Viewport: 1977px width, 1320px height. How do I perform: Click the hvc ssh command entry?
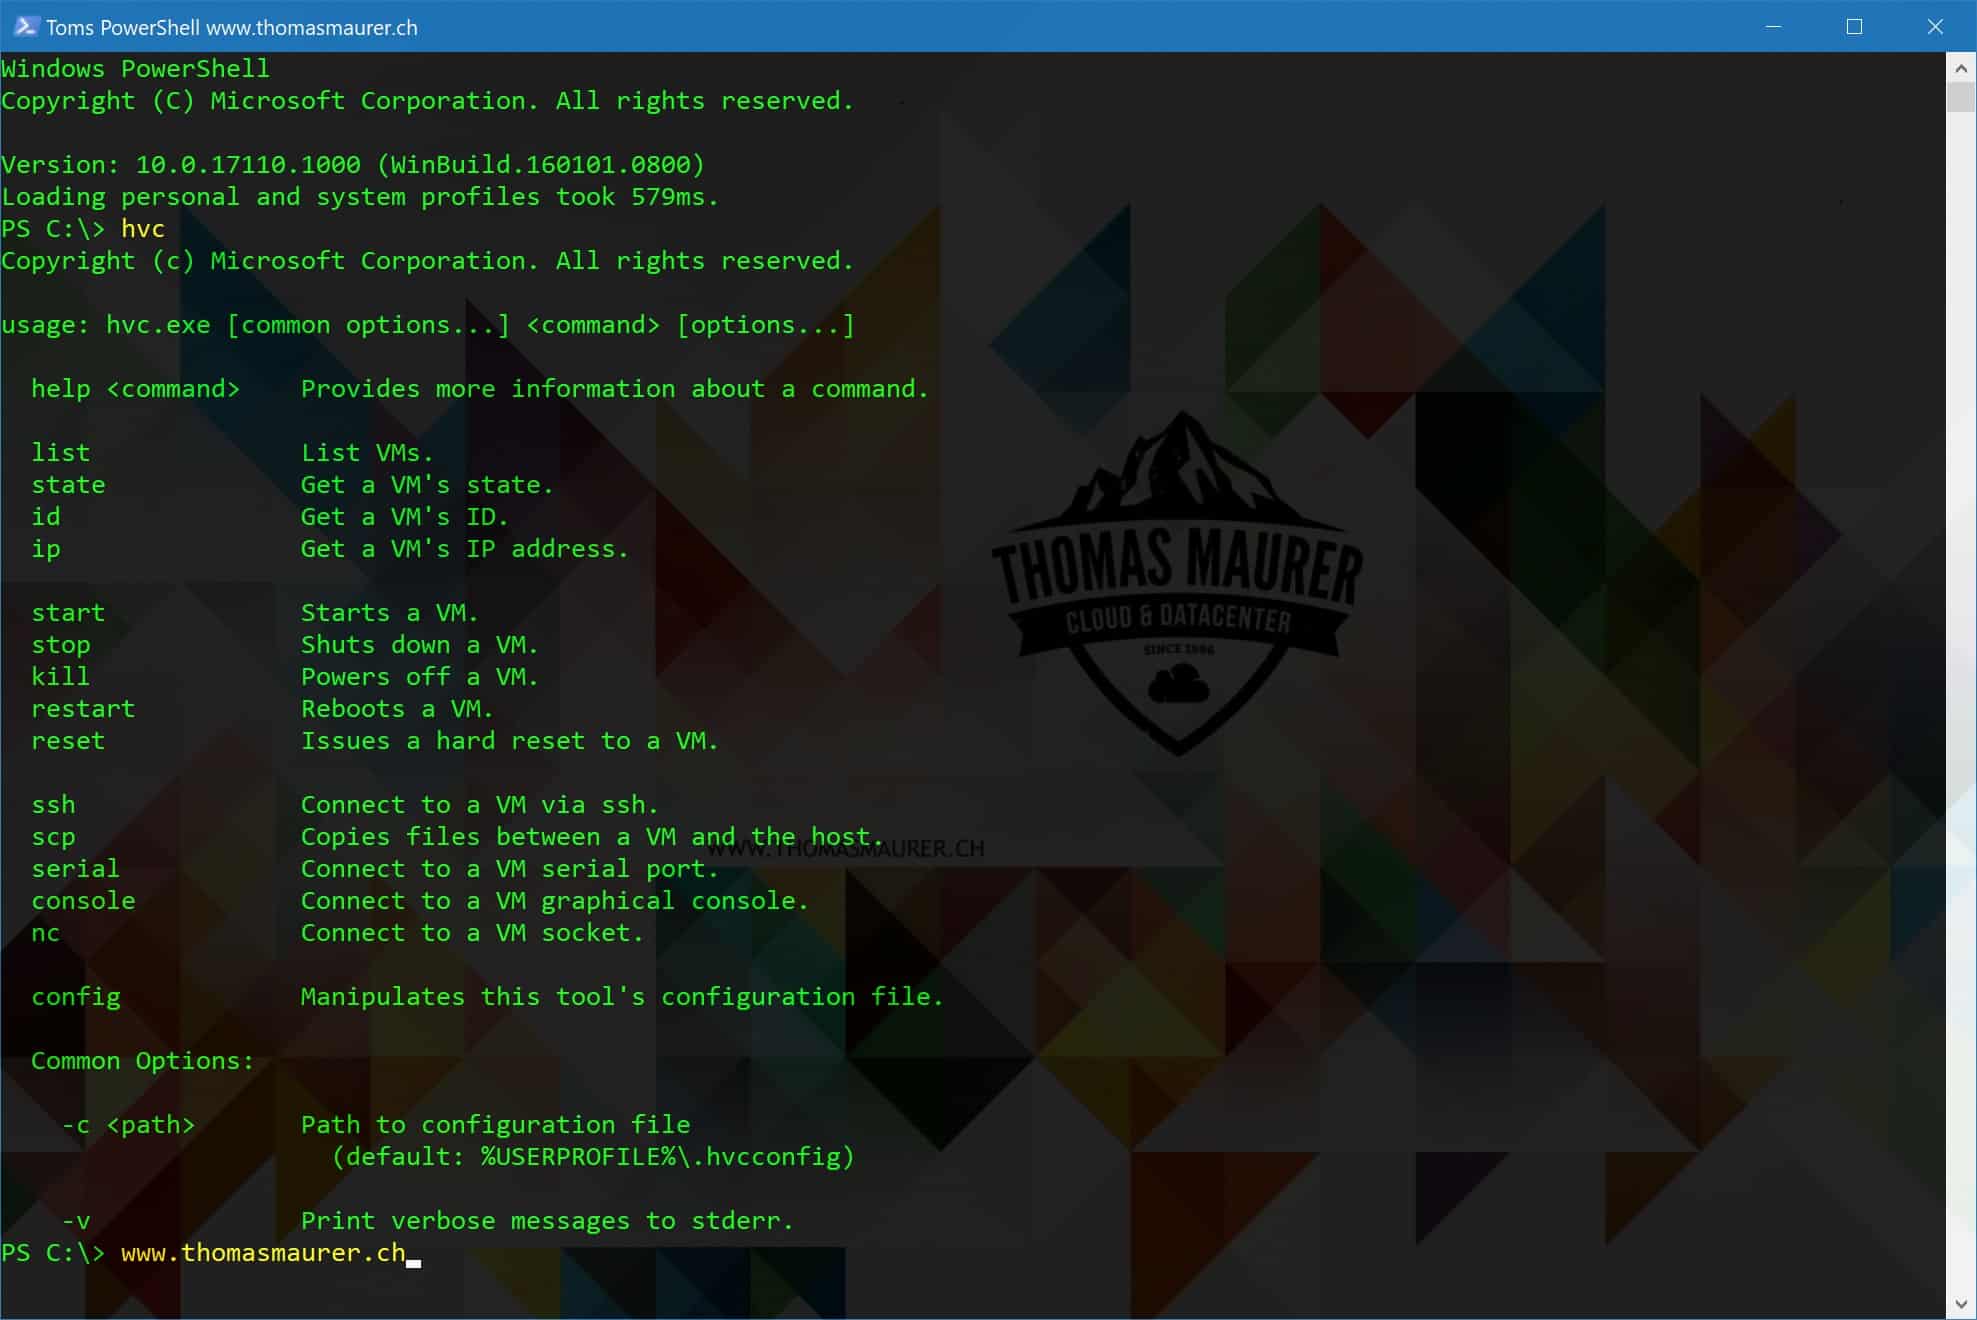coord(52,803)
